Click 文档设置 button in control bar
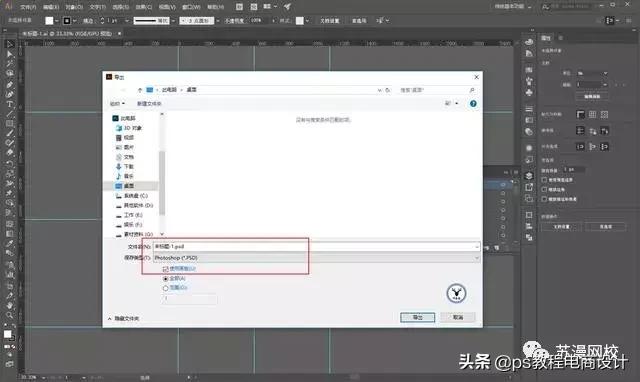This screenshot has height=382, width=640. 330,20
